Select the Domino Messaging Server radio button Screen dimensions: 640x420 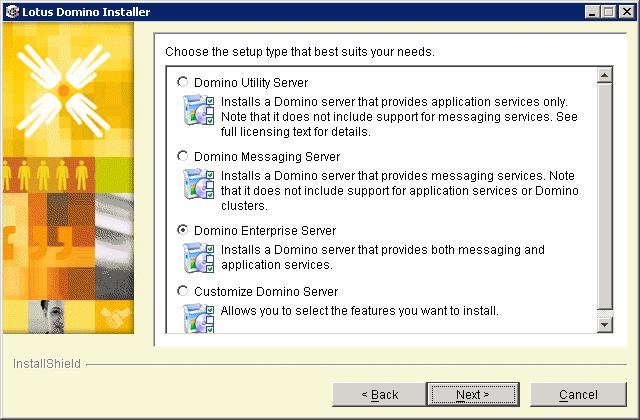(x=182, y=156)
